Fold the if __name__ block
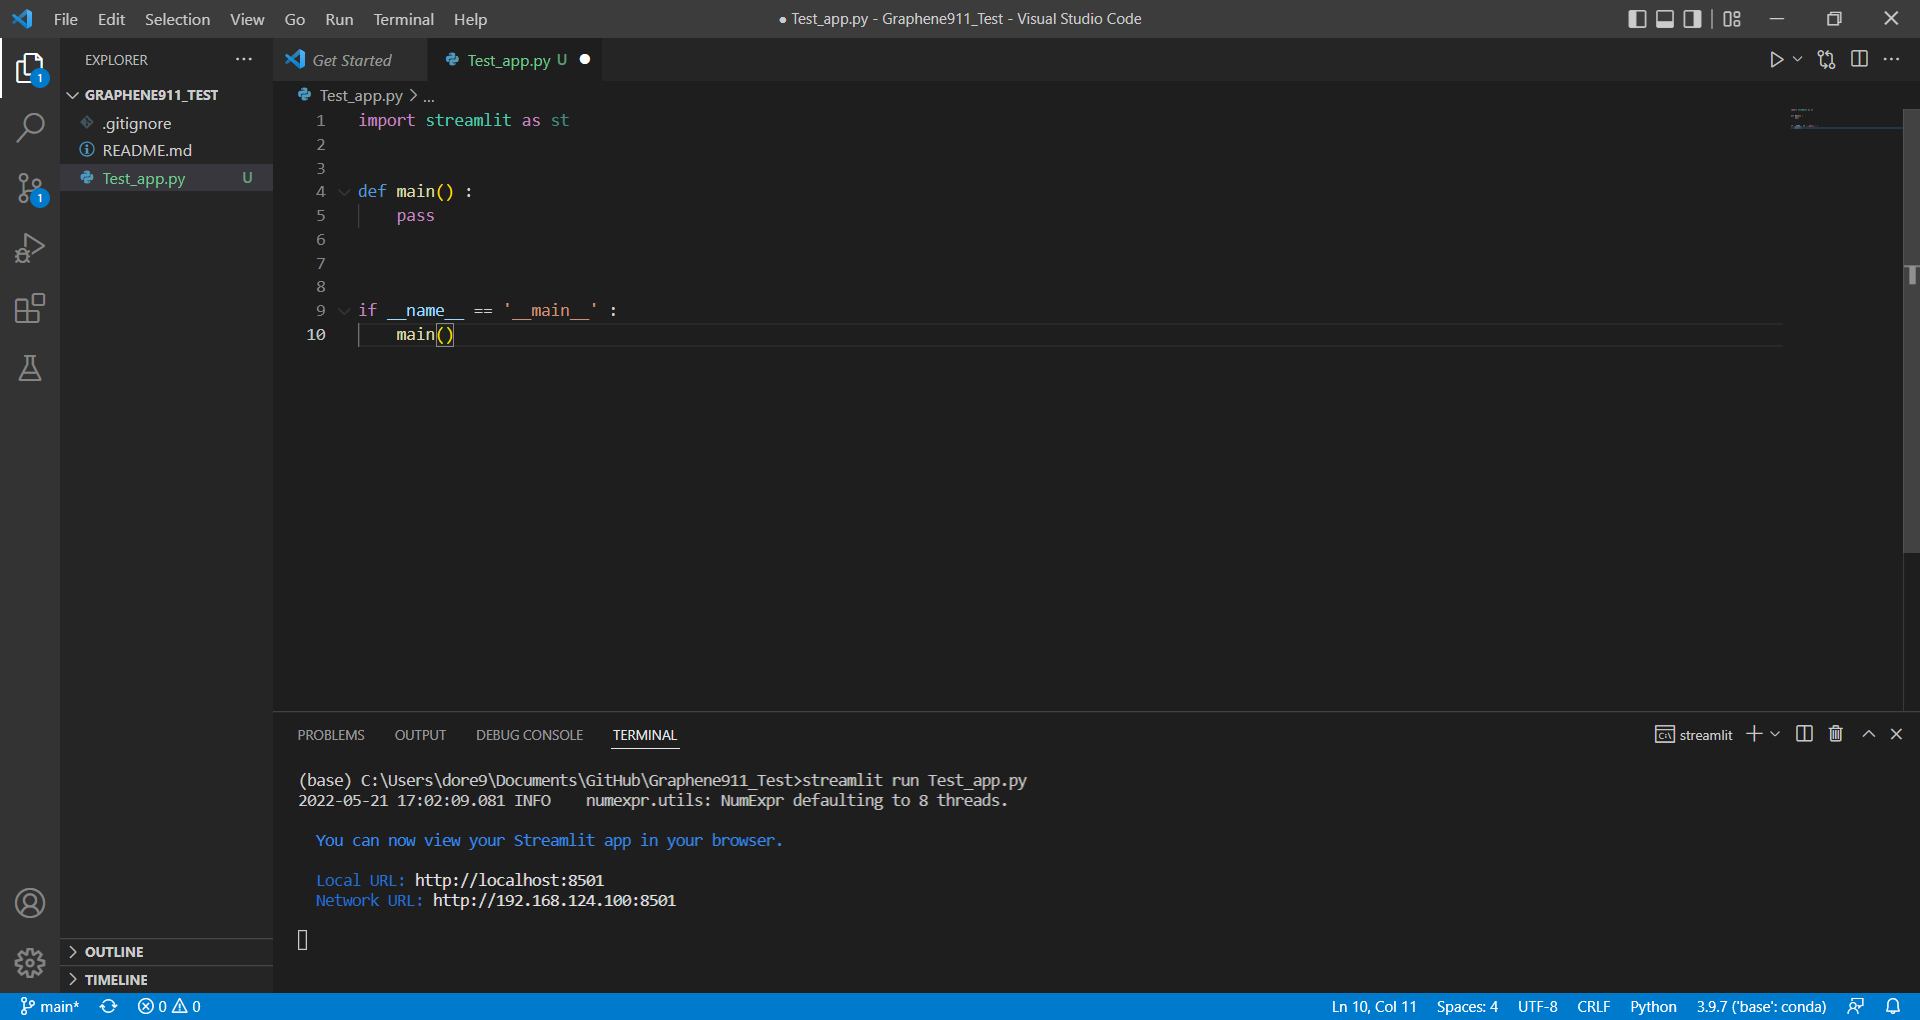The width and height of the screenshot is (1920, 1020). click(x=344, y=311)
